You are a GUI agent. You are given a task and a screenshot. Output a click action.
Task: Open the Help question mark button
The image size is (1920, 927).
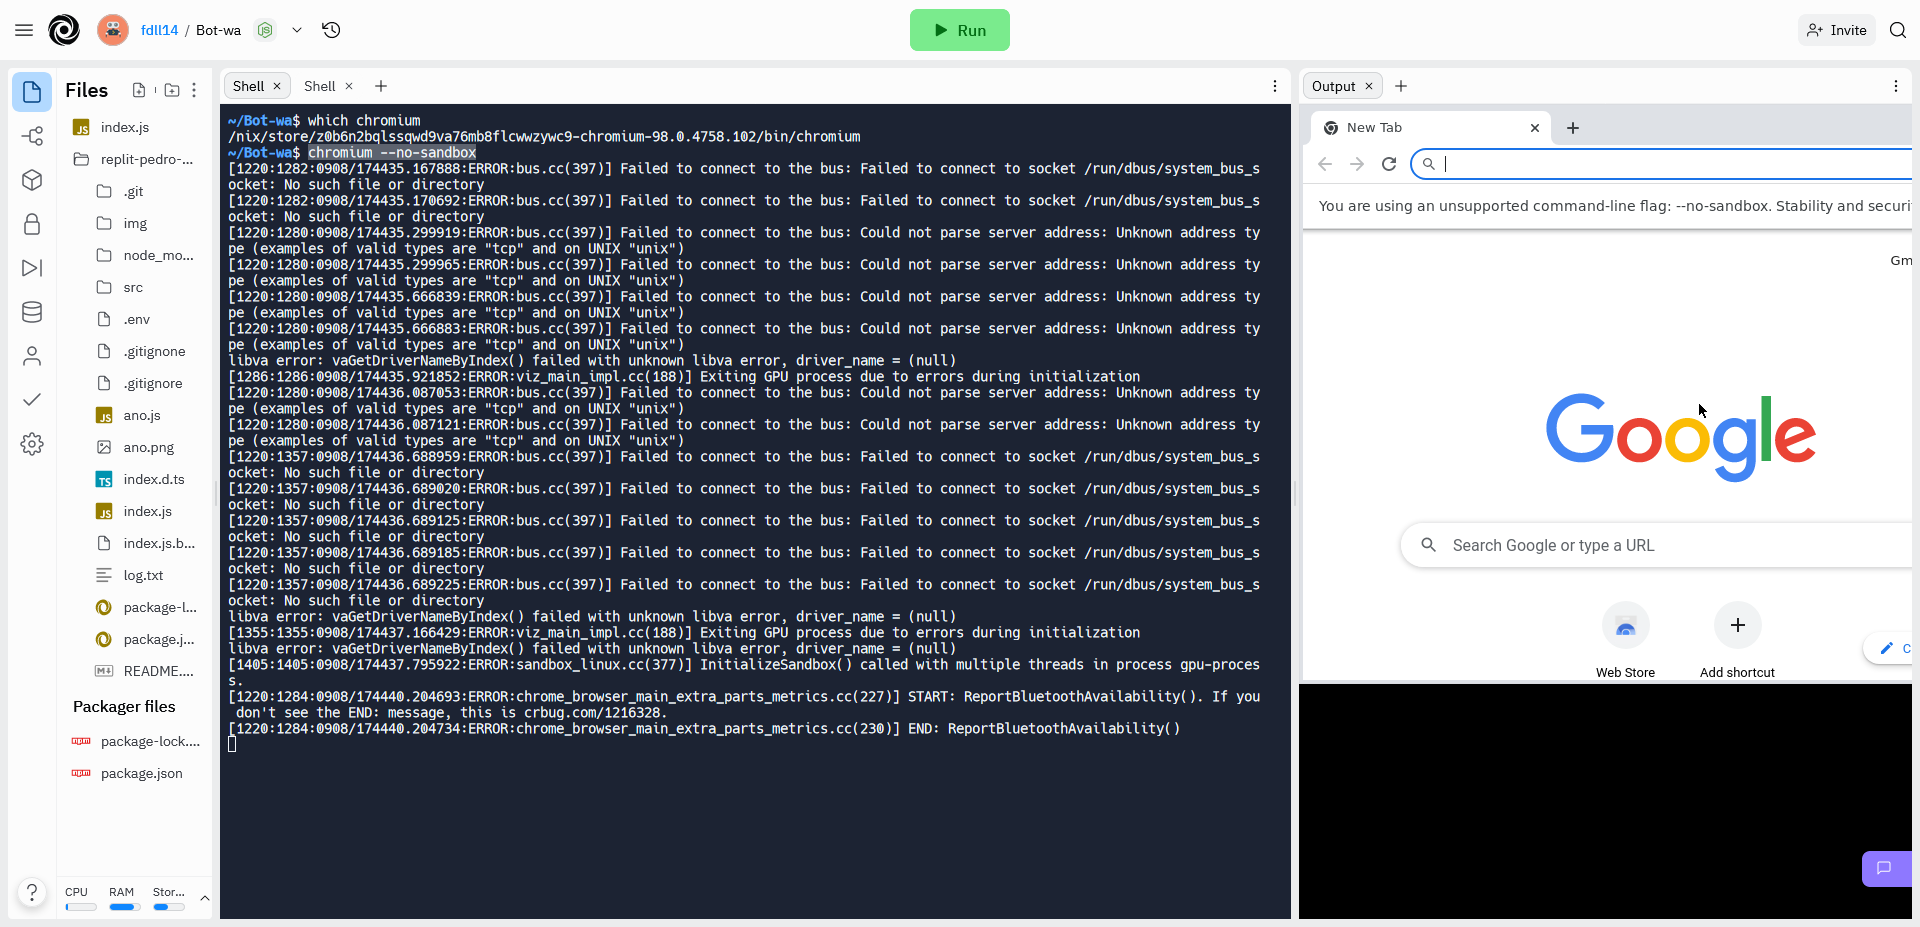(32, 892)
